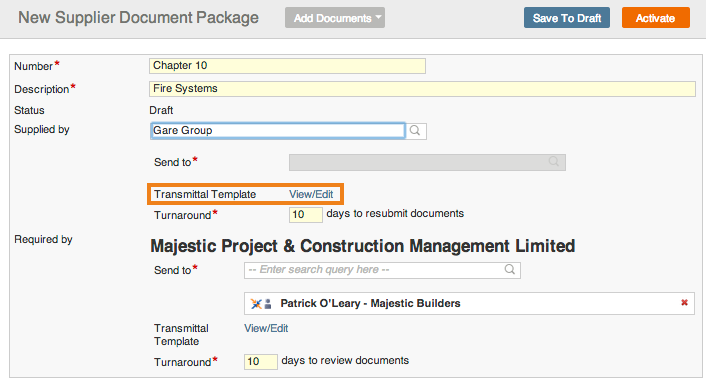Open View/Edit link under Required by section

point(266,328)
